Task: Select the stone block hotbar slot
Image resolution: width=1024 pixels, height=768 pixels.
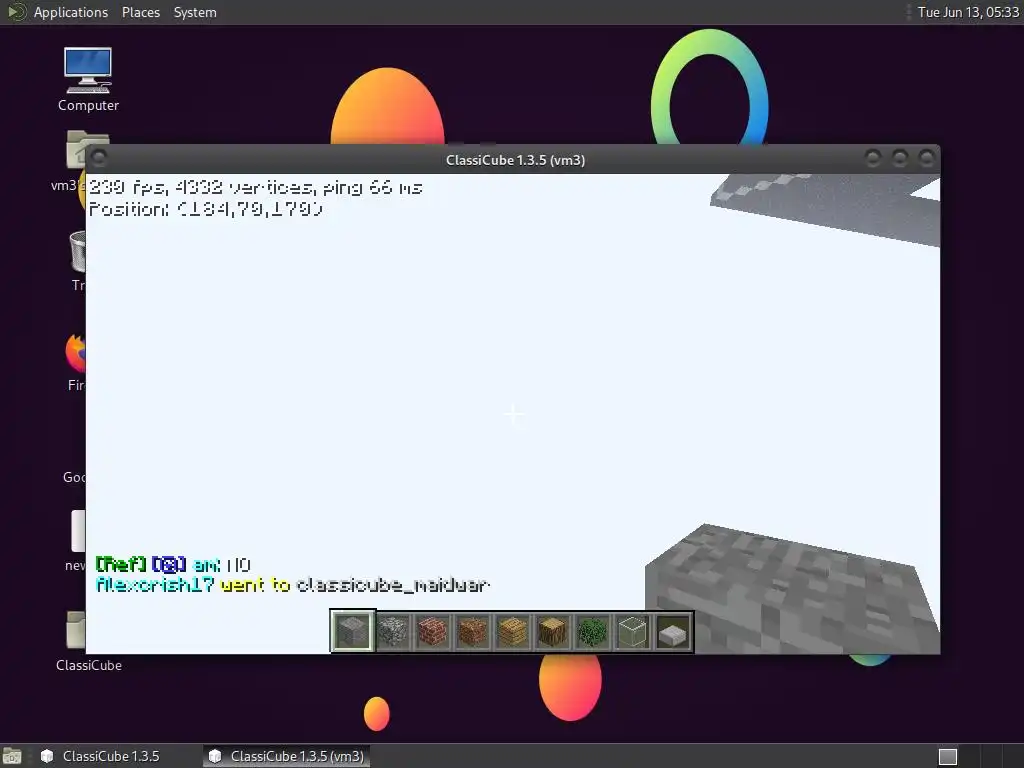Action: coord(353,631)
